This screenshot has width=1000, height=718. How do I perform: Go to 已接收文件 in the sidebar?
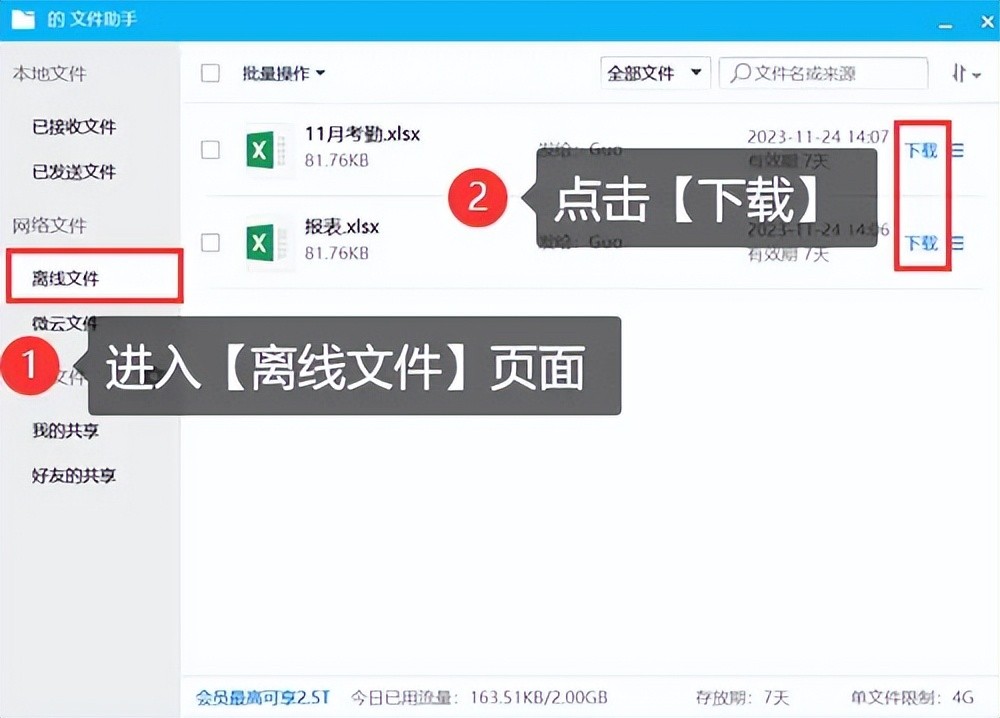click(x=74, y=127)
